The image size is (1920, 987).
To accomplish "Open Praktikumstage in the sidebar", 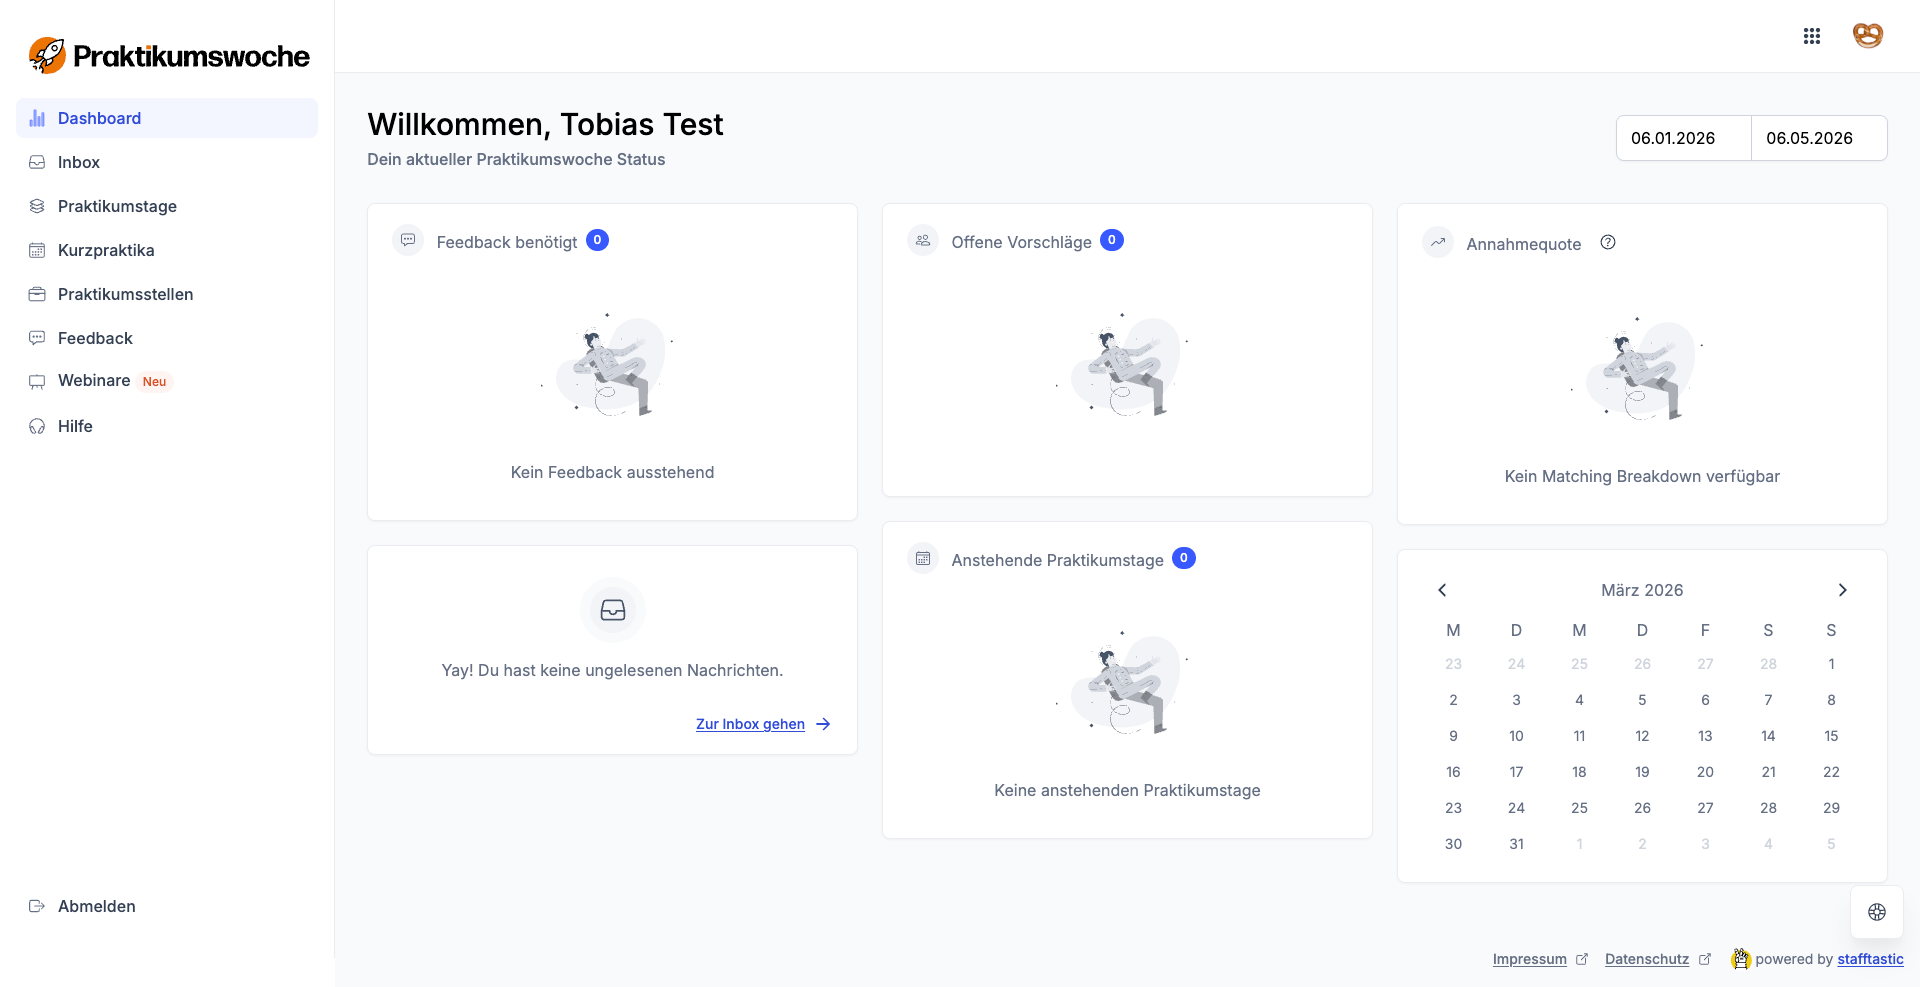I will click(x=117, y=206).
